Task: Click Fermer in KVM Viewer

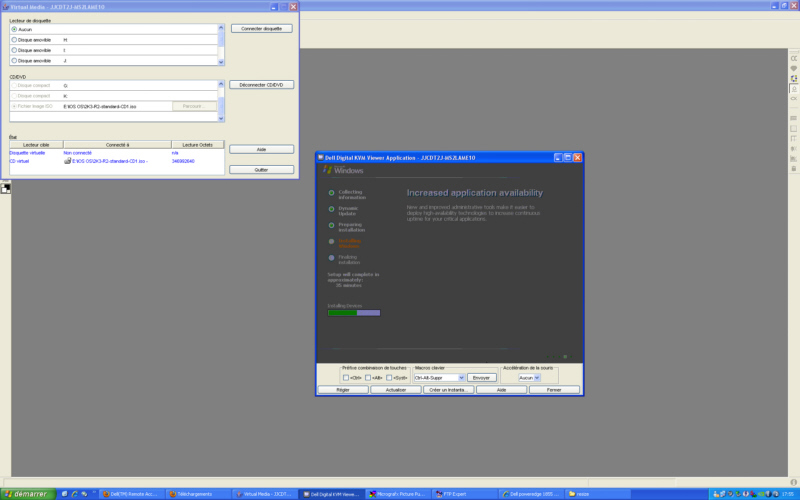Action: (x=554, y=390)
